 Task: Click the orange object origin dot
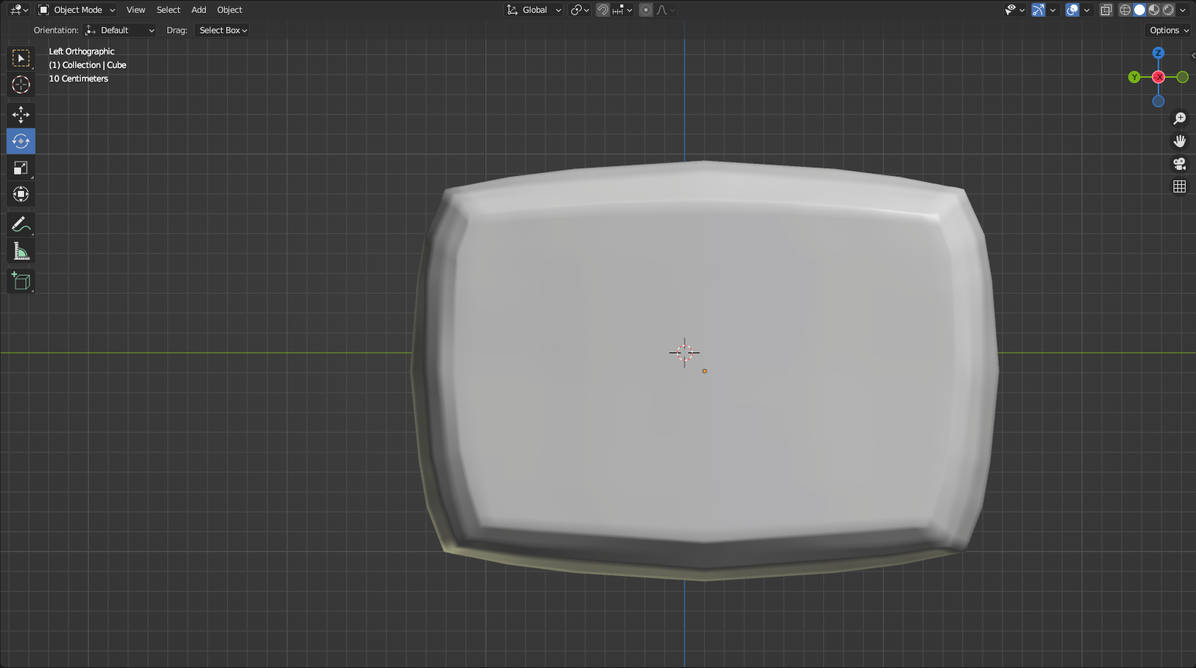click(x=704, y=371)
